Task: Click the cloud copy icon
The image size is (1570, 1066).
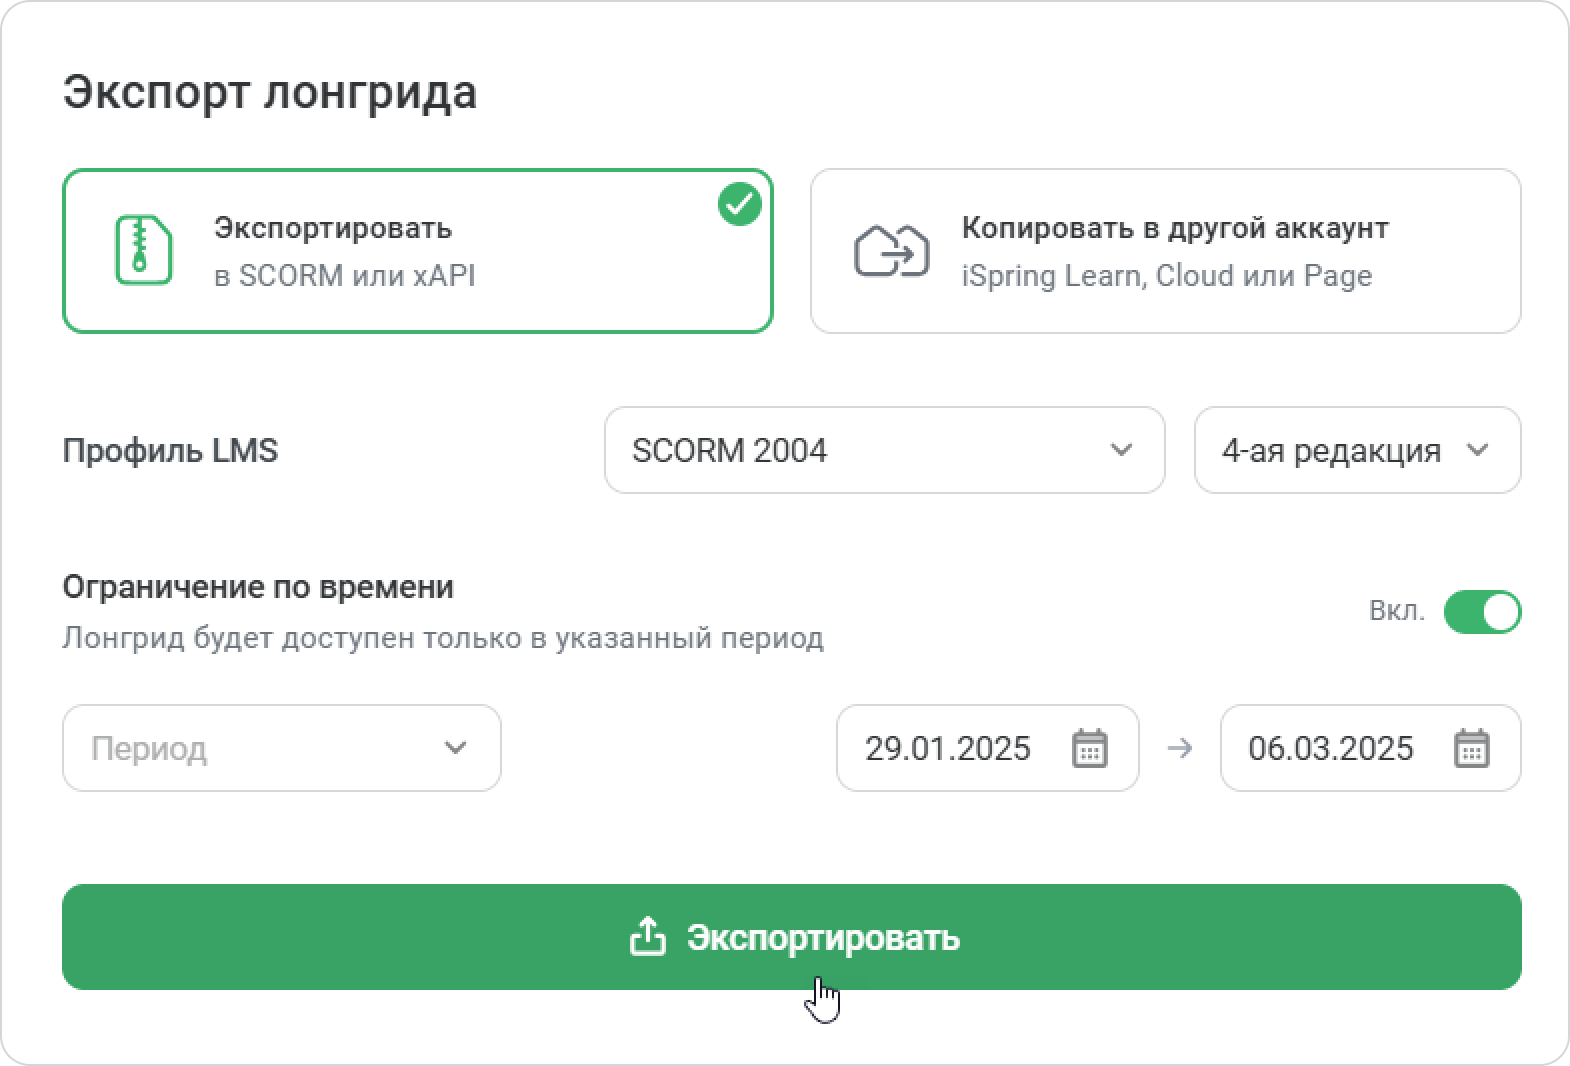Action: pos(891,250)
